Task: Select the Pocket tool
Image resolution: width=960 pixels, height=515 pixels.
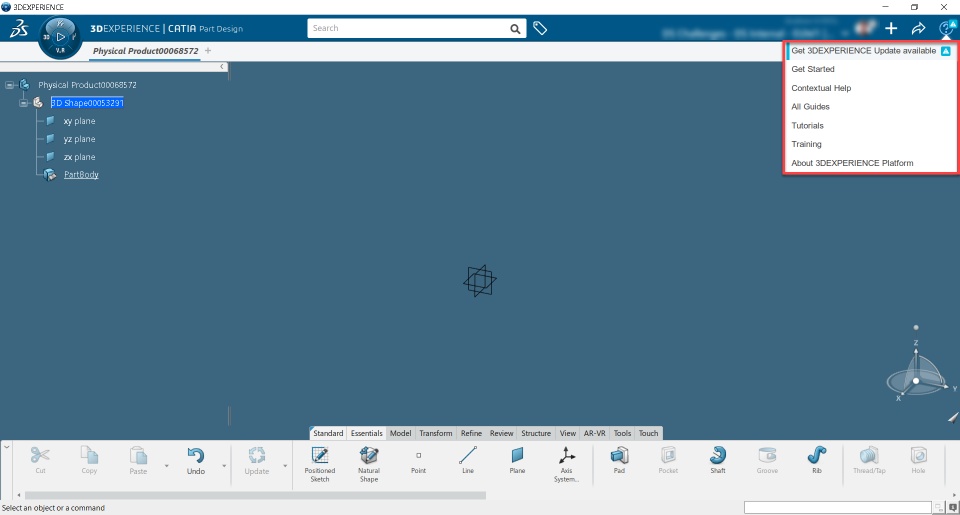Action: pyautogui.click(x=668, y=460)
